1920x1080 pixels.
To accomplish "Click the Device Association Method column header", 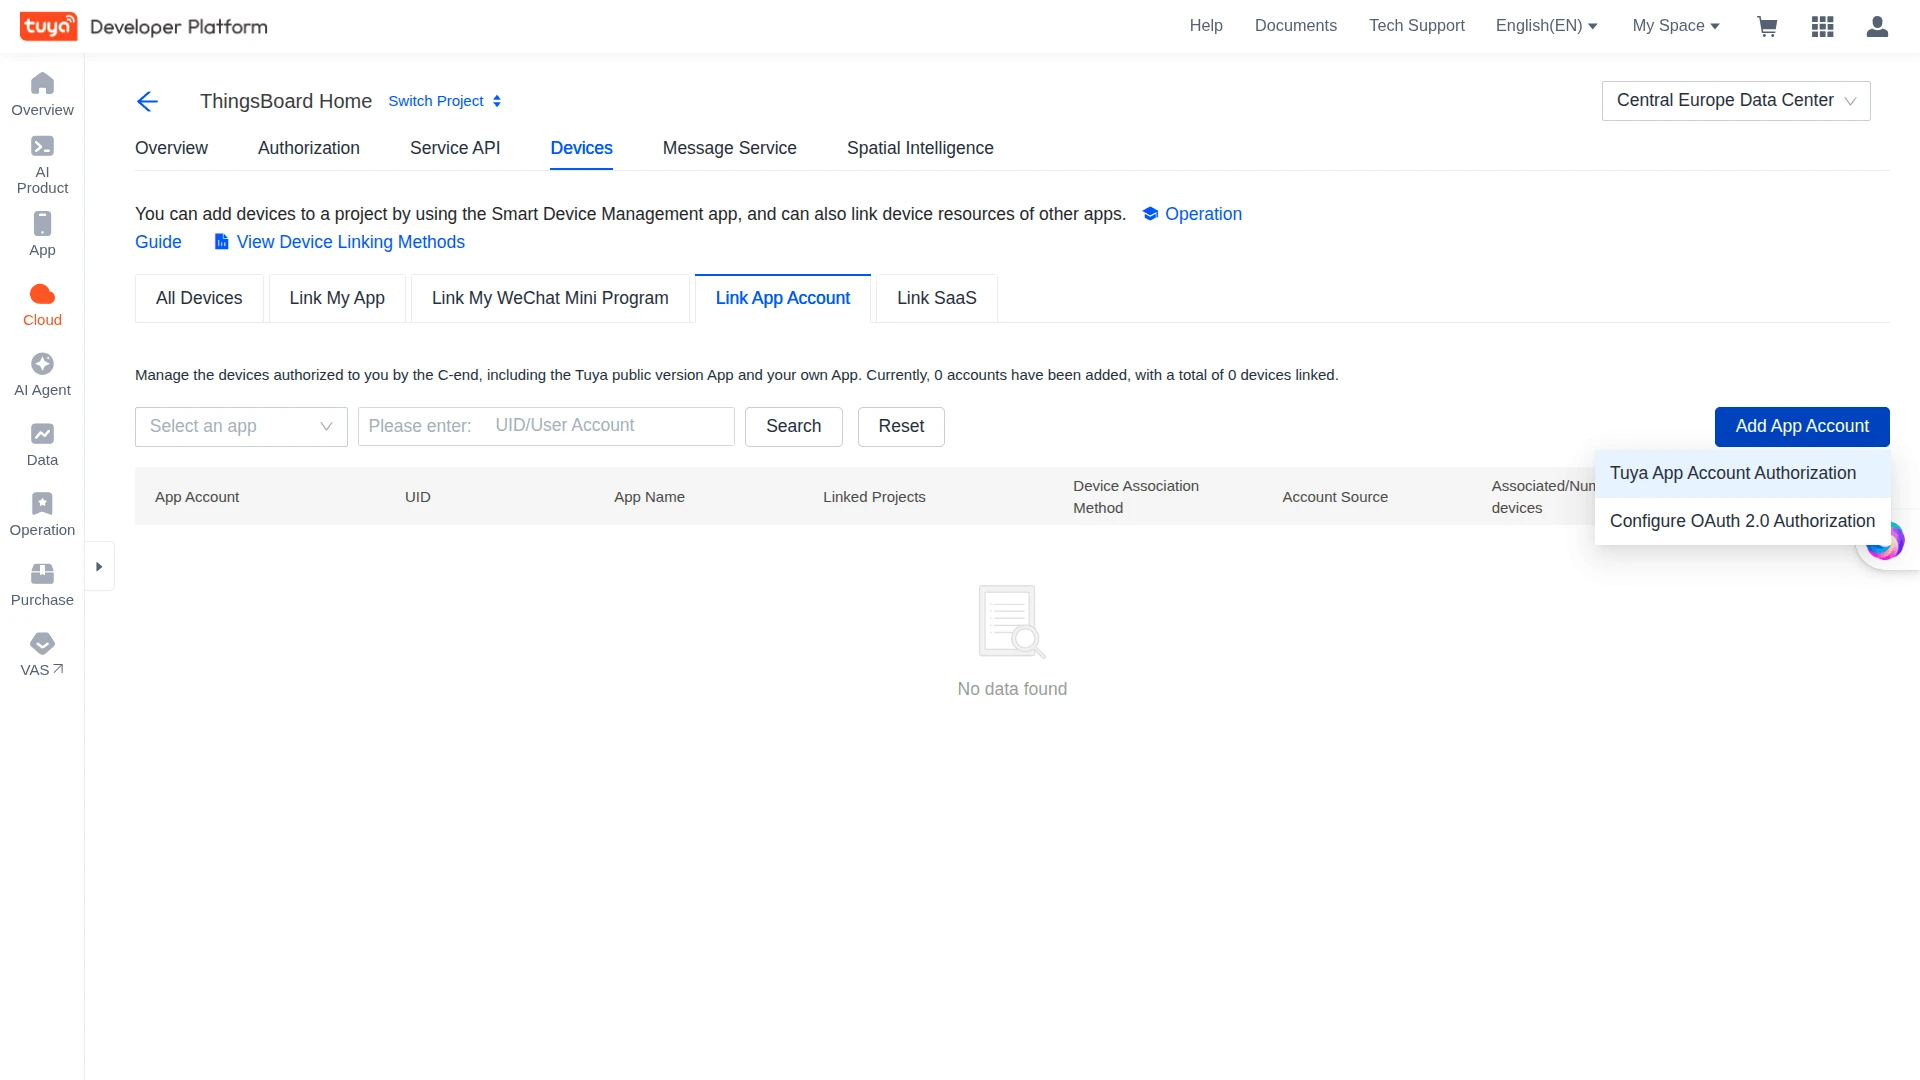I will [x=1136, y=497].
